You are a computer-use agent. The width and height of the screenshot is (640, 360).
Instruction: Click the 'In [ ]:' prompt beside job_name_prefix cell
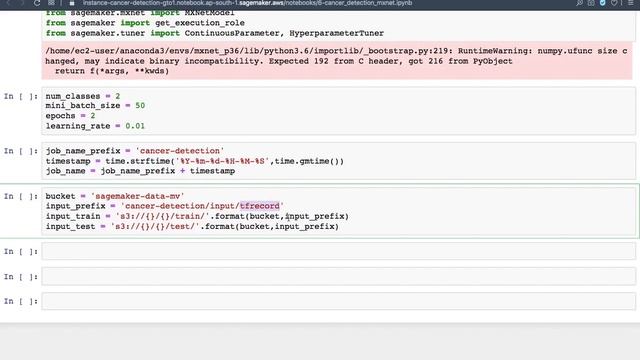21,151
